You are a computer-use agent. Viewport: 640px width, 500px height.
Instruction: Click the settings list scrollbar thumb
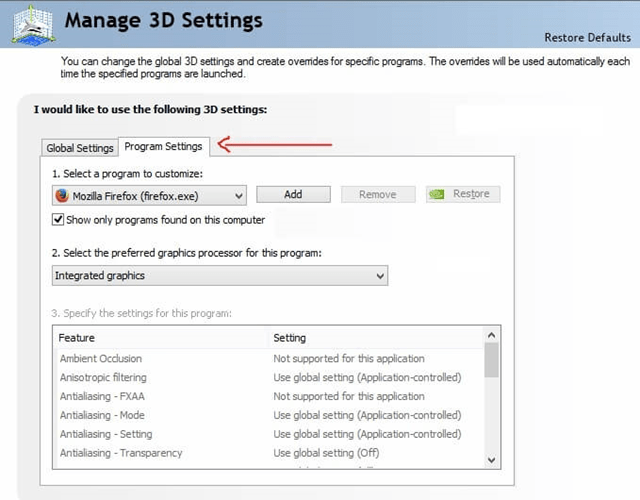[x=491, y=360]
